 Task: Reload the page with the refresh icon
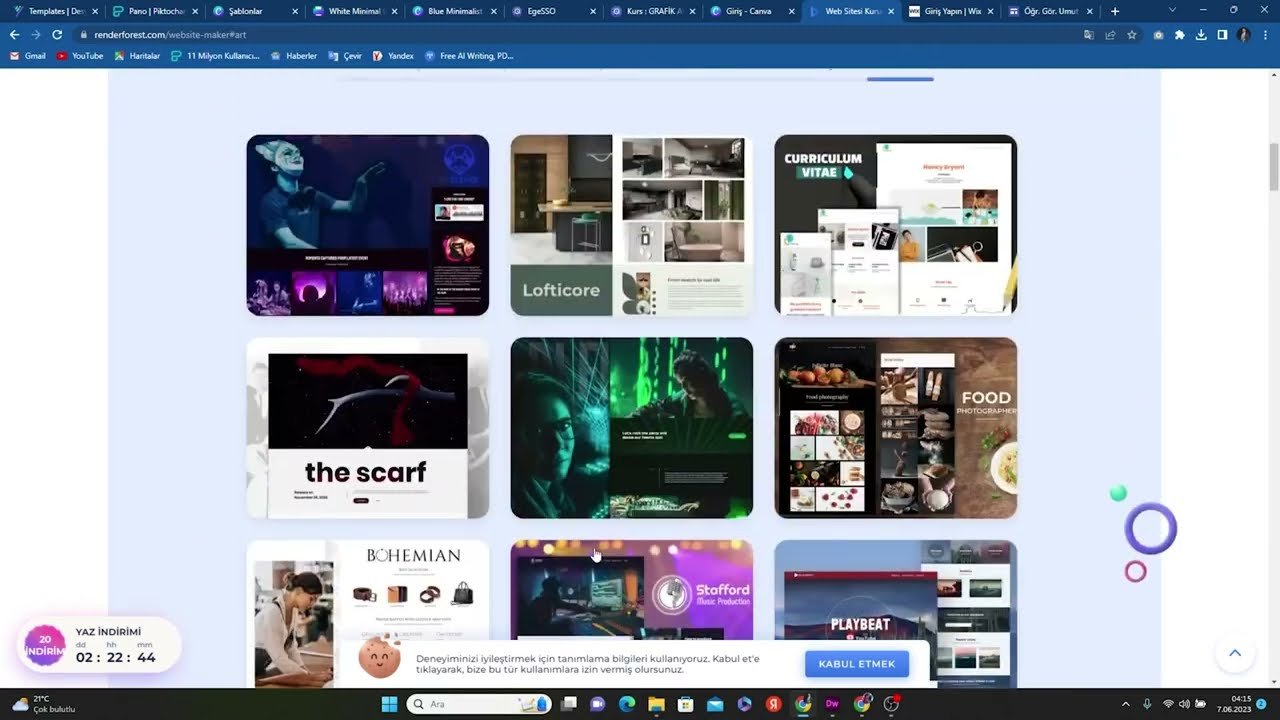[x=57, y=34]
